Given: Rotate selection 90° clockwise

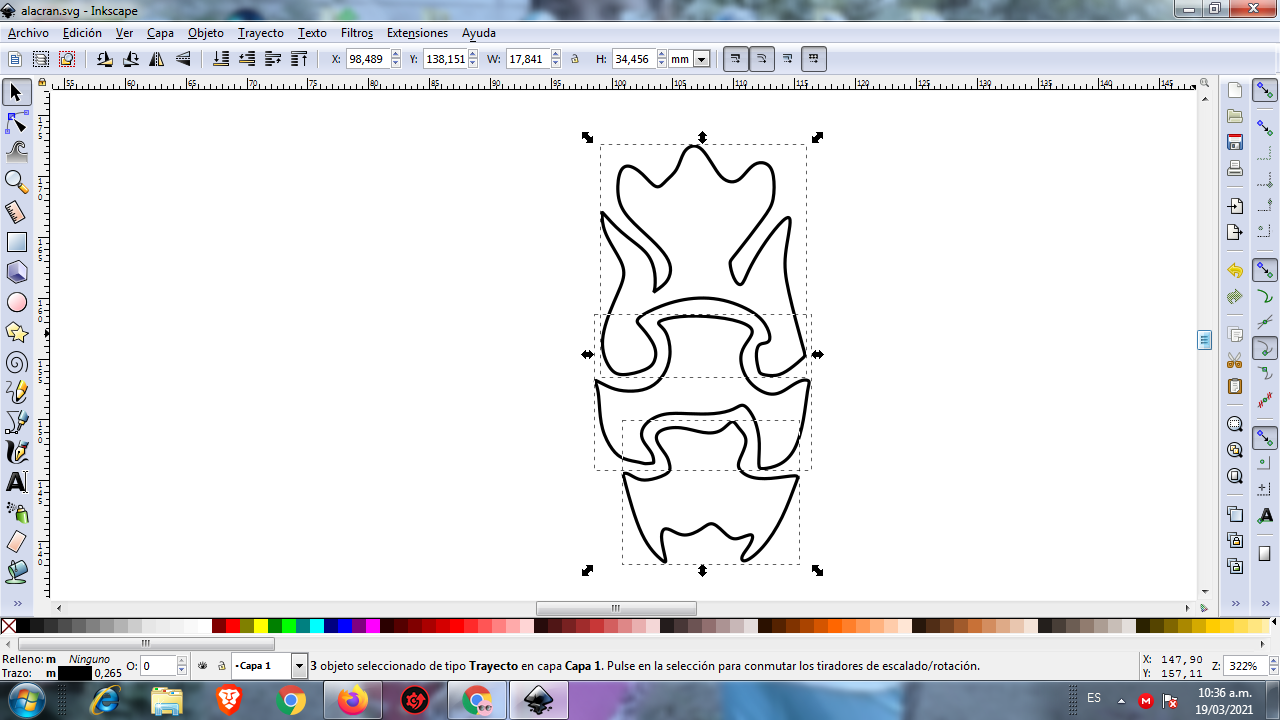Looking at the screenshot, I should 131,59.
